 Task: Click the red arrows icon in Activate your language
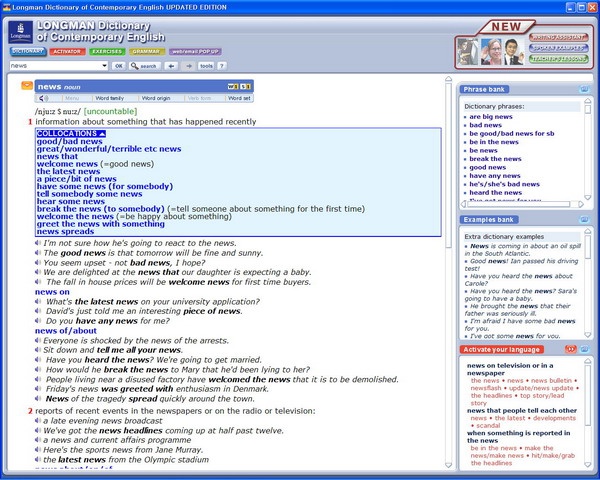coord(571,349)
